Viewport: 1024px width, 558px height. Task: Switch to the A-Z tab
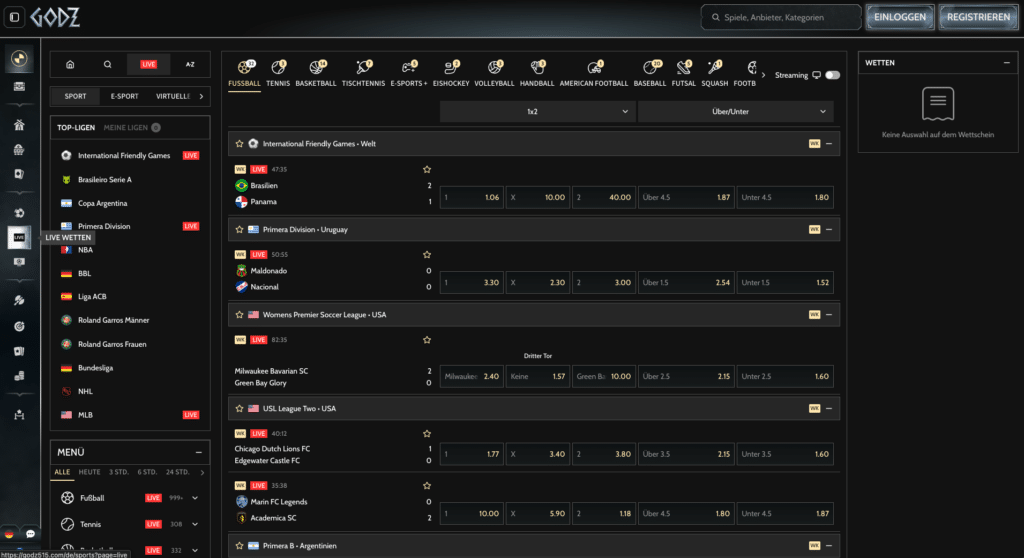[190, 64]
